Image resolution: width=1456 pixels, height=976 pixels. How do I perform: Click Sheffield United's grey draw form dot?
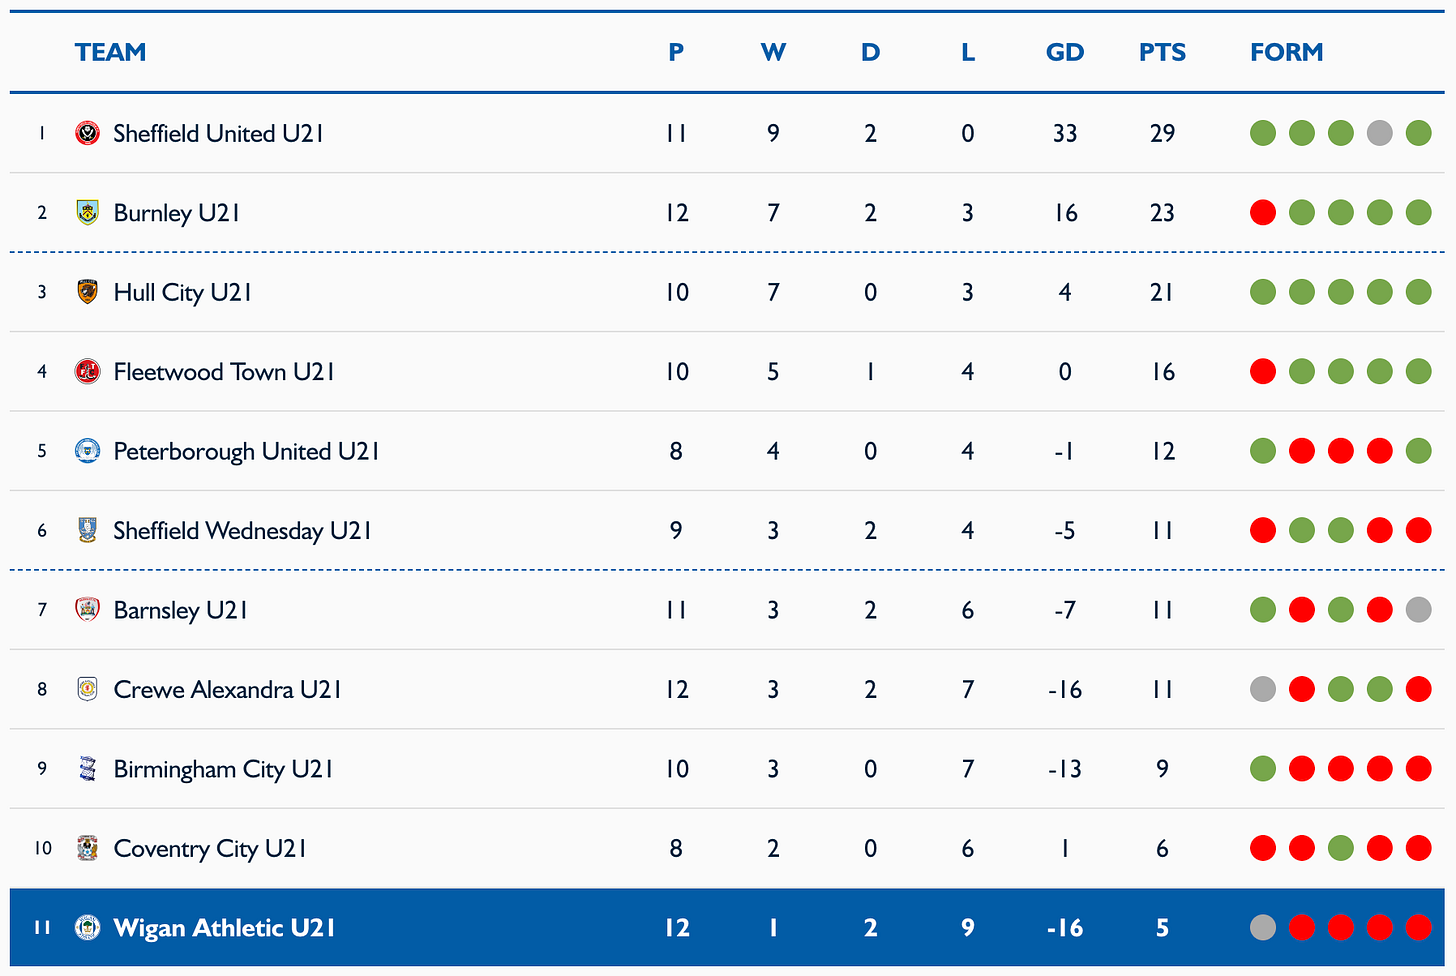pyautogui.click(x=1379, y=133)
